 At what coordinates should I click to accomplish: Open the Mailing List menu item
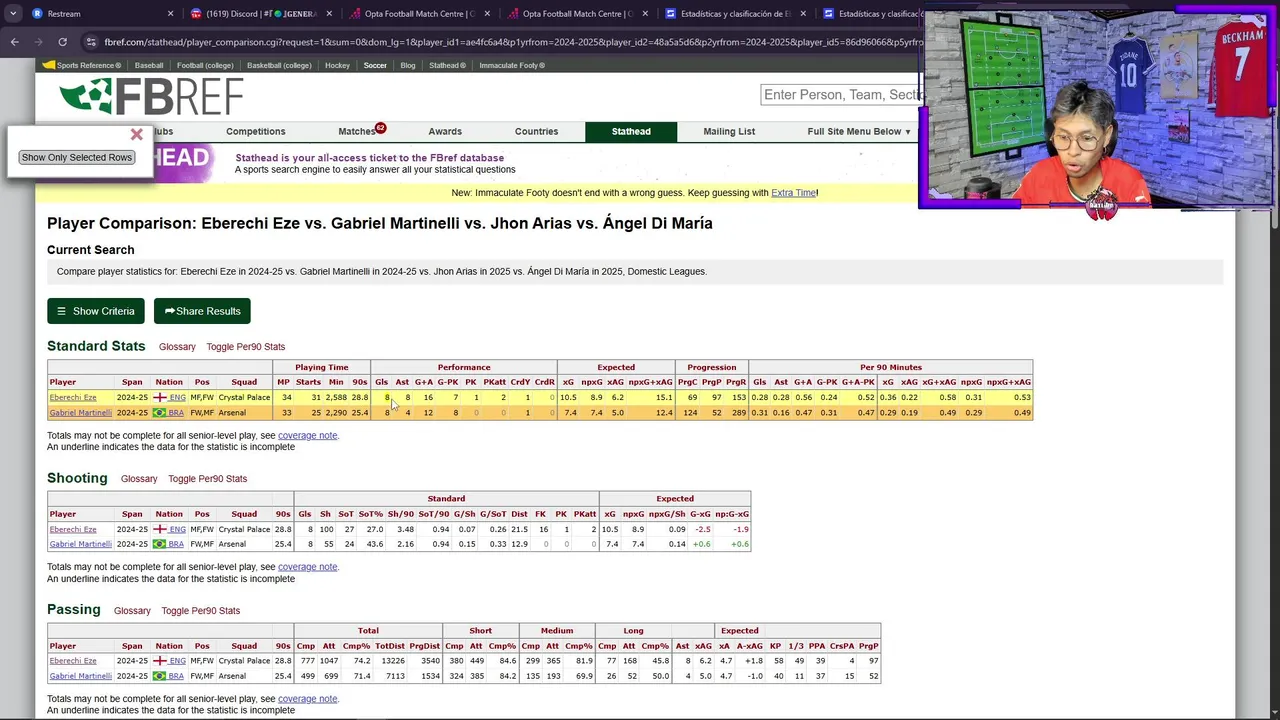coord(729,131)
